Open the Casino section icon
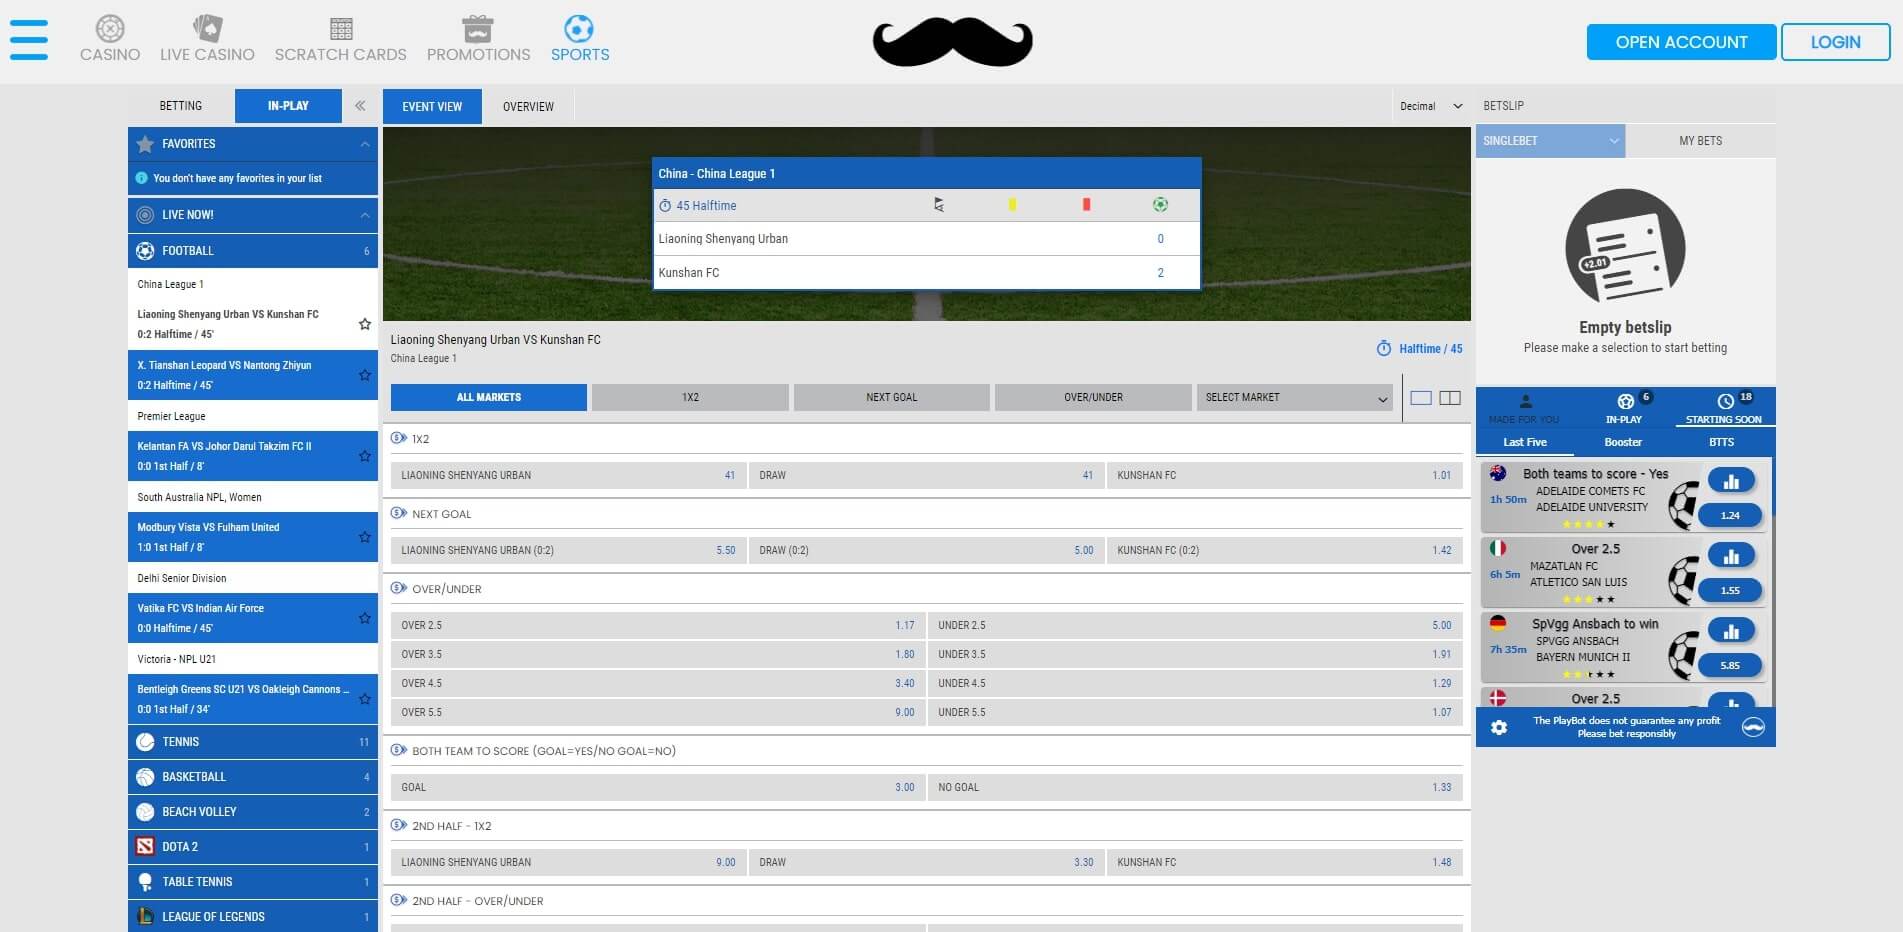 (x=108, y=29)
